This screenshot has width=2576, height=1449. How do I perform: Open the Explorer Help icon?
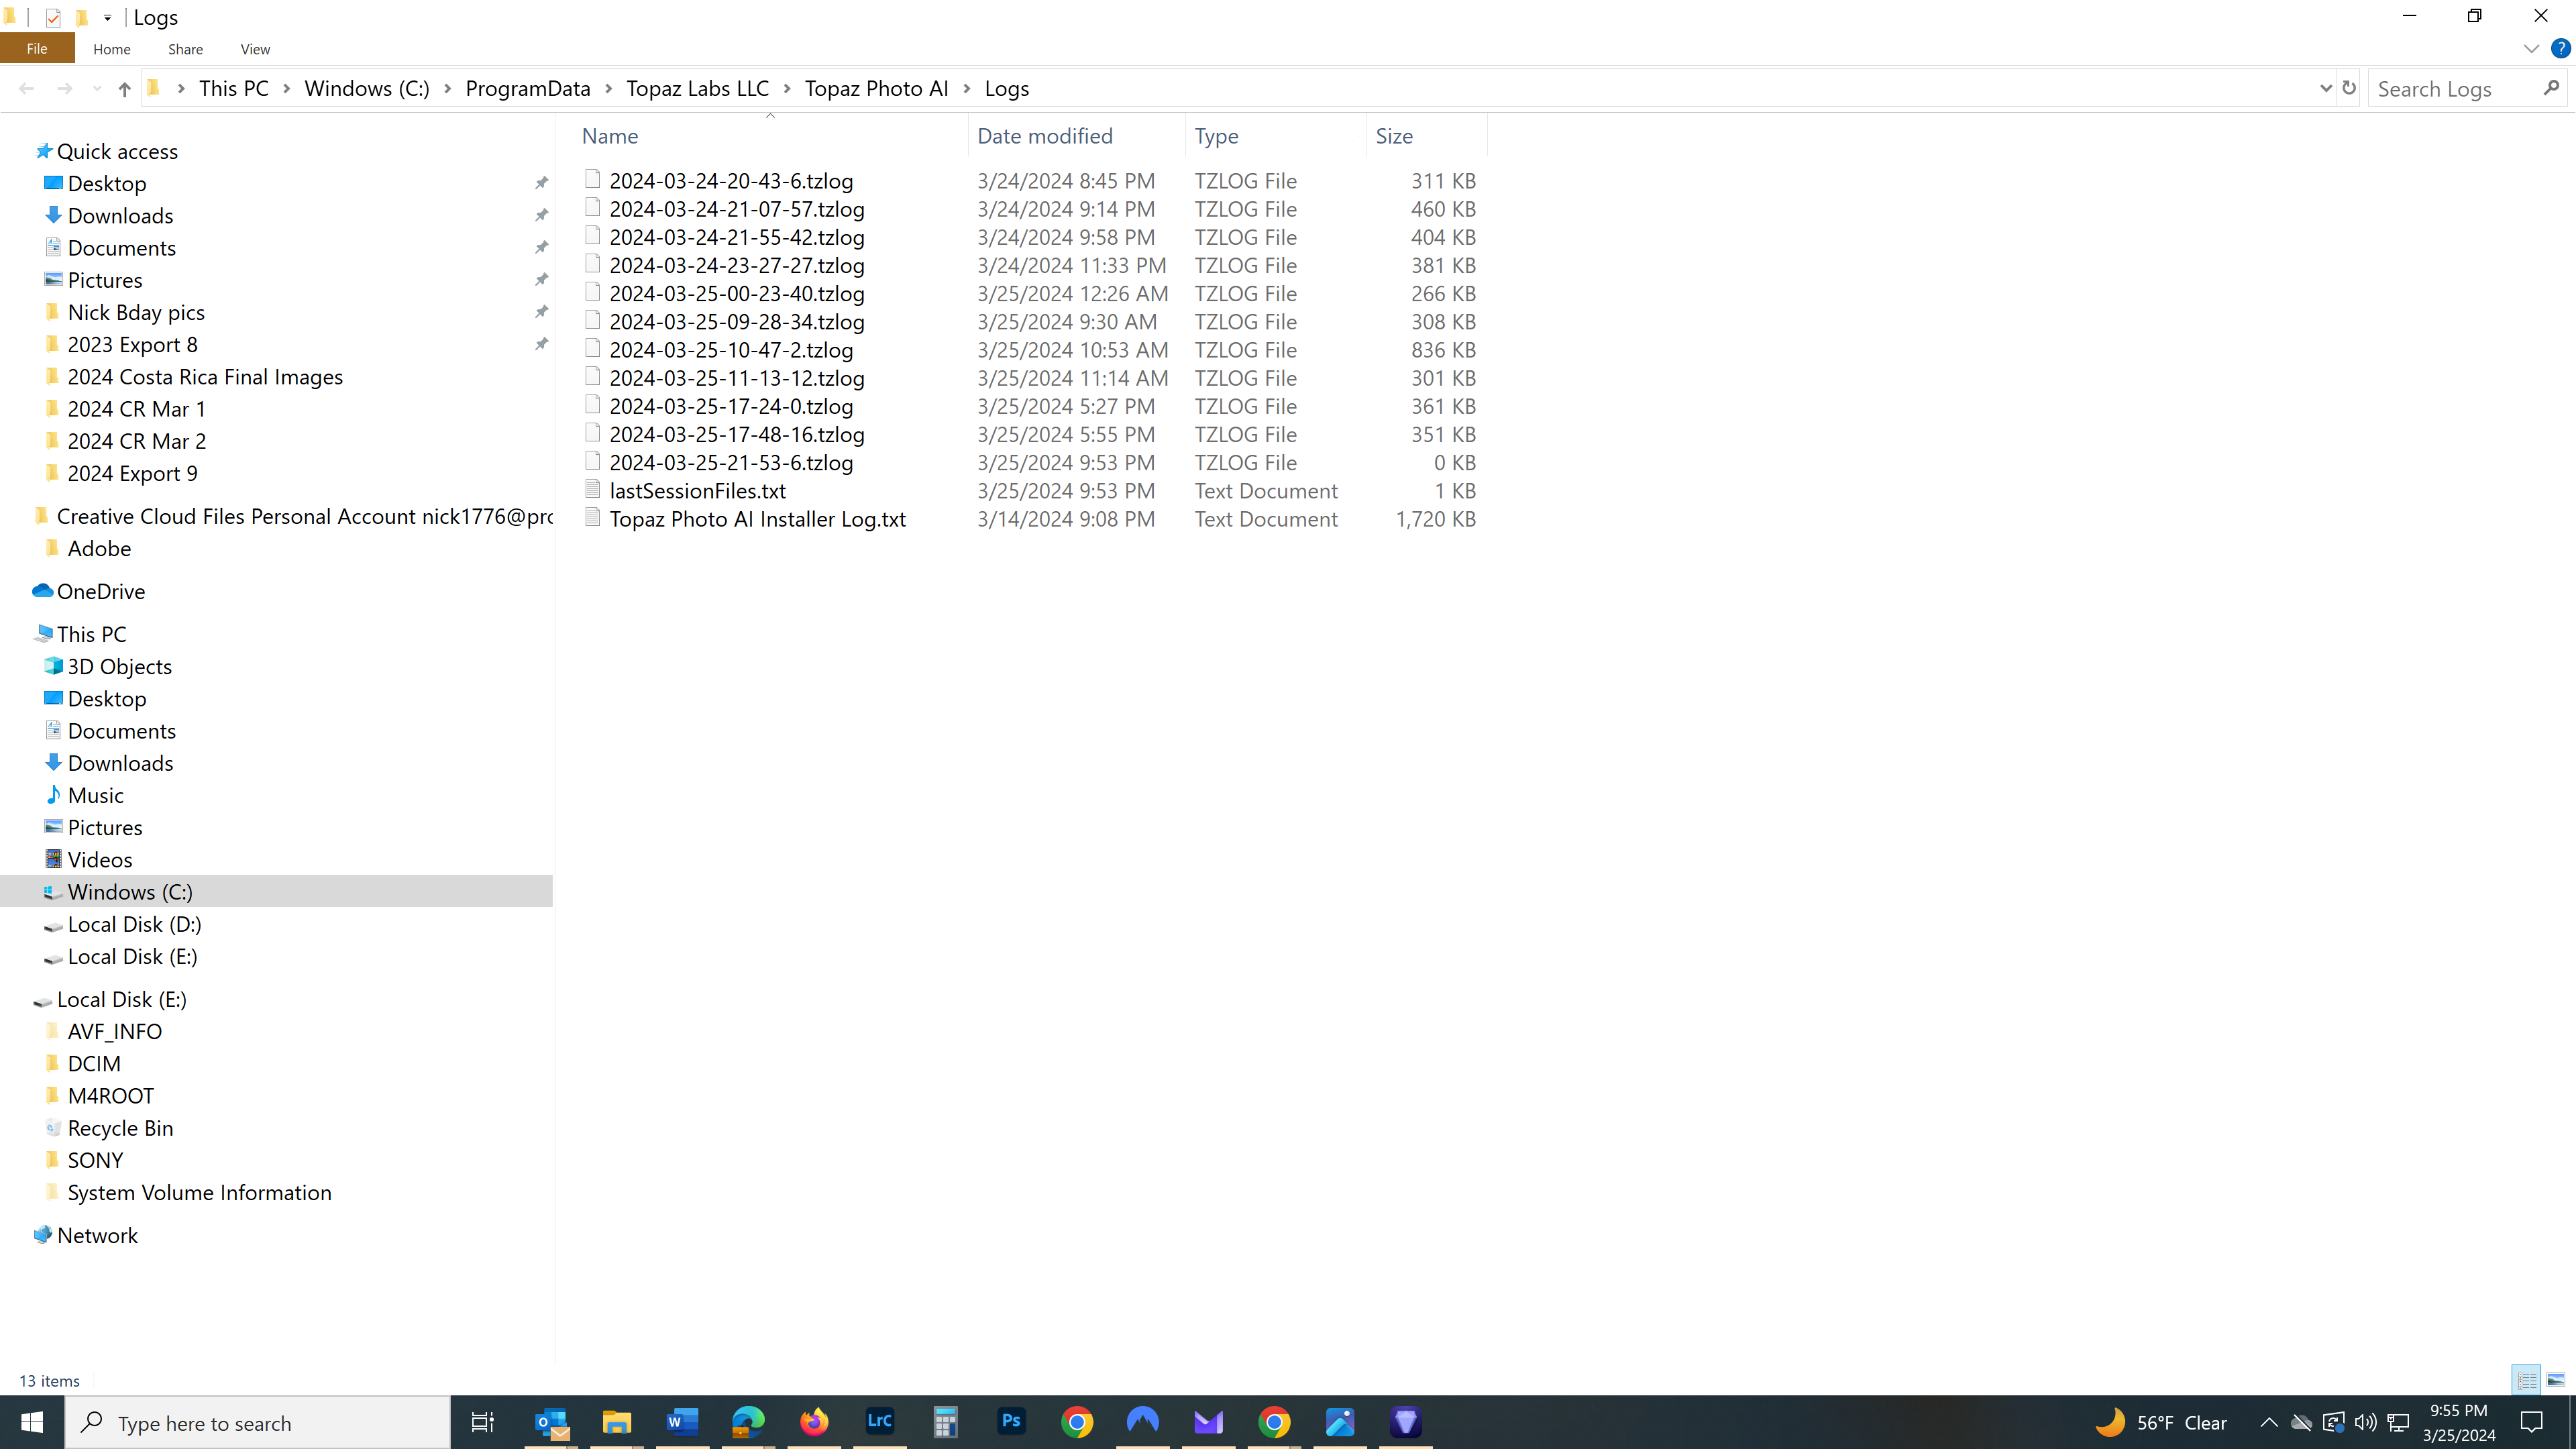(2560, 48)
